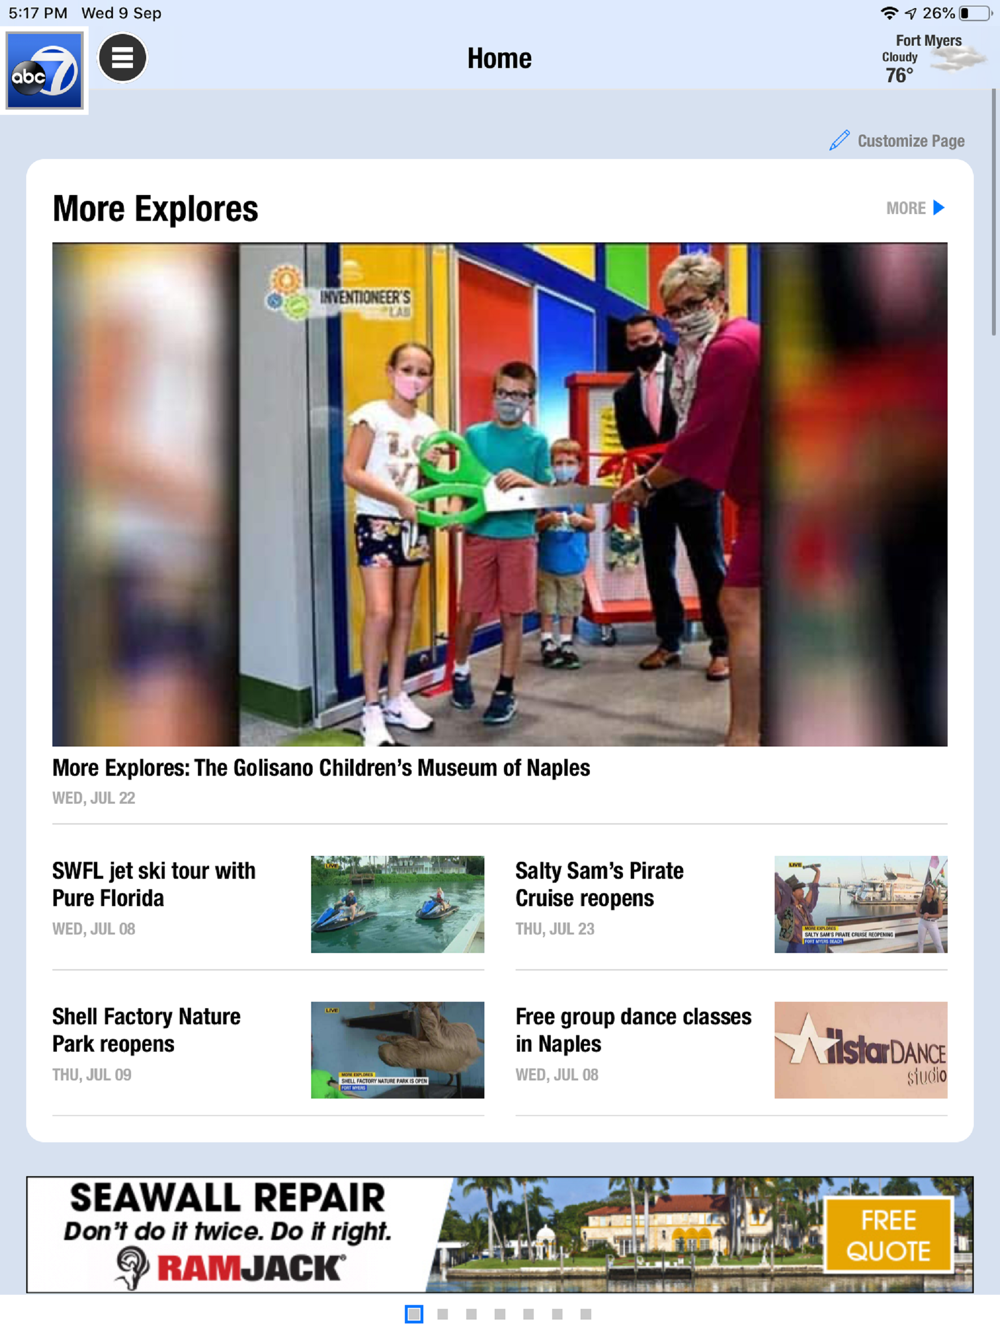
Task: Tap the battery status icon
Action: tap(975, 13)
